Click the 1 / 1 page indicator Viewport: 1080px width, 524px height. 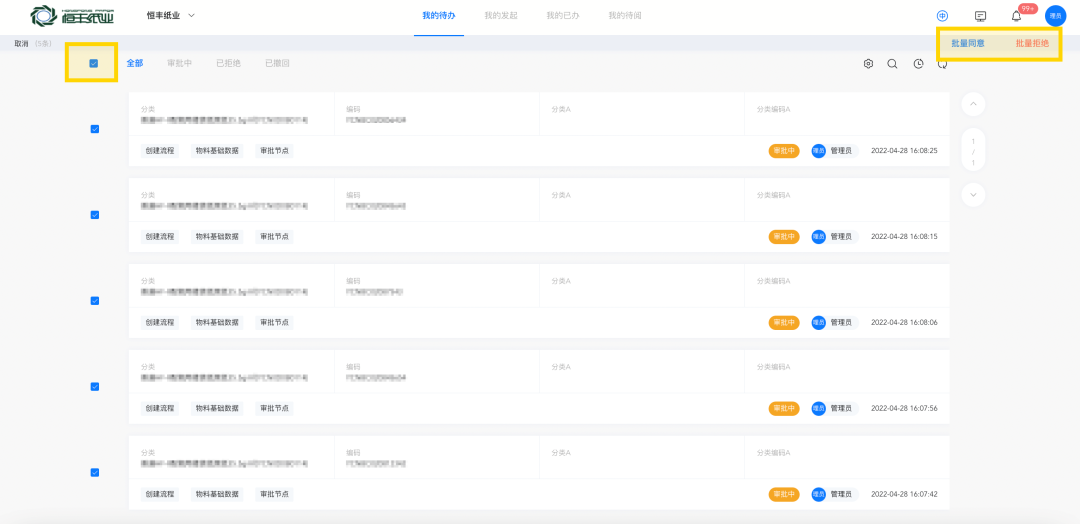pos(973,151)
